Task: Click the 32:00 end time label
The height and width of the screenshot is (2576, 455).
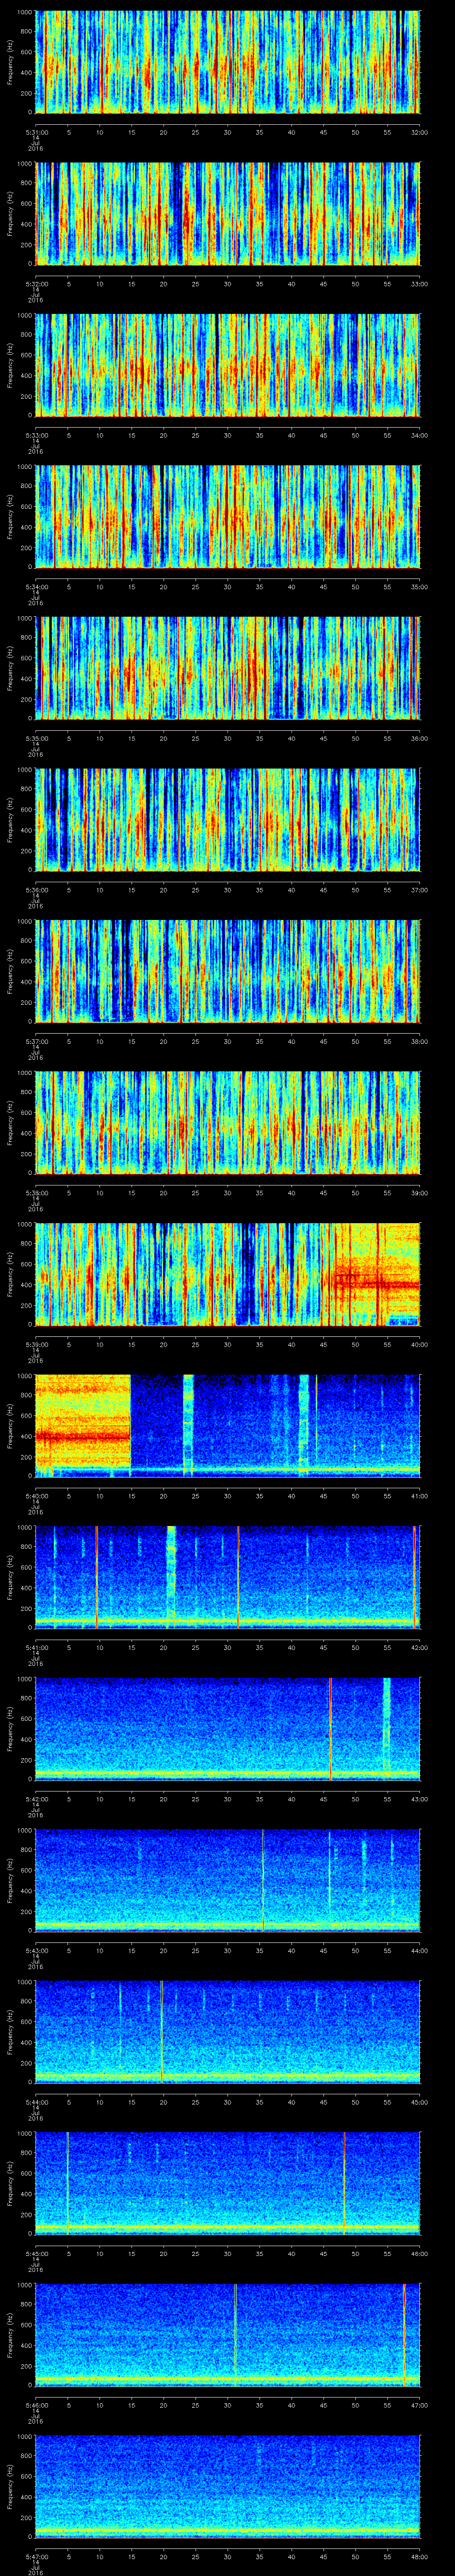Action: click(x=419, y=132)
